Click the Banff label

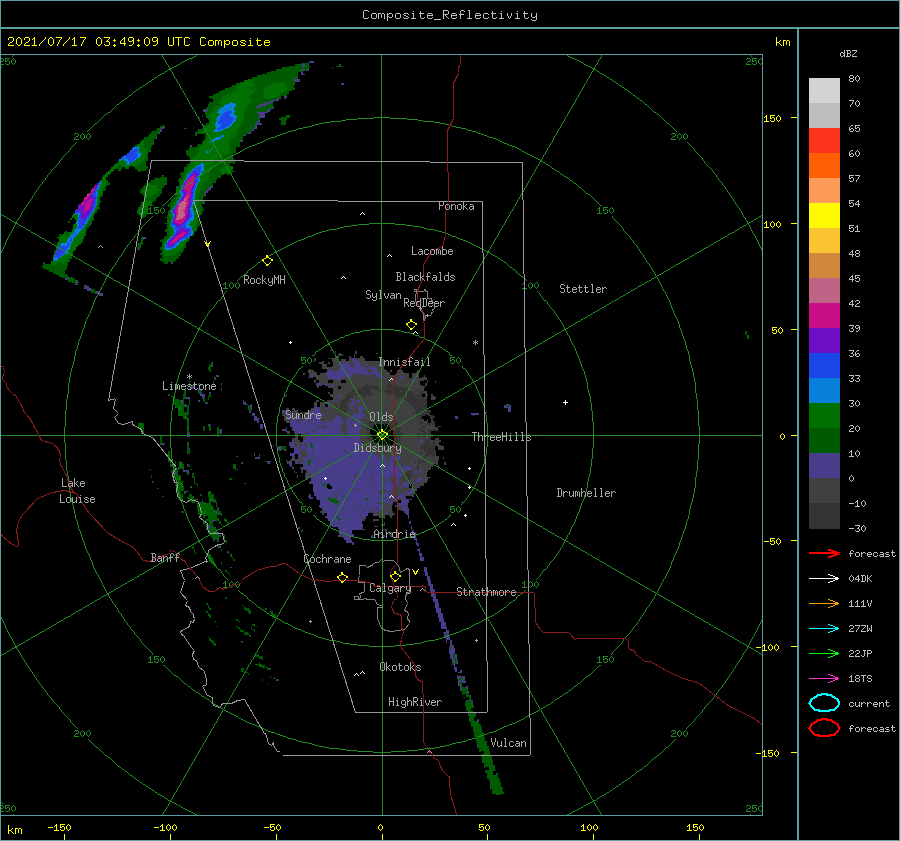[165, 557]
